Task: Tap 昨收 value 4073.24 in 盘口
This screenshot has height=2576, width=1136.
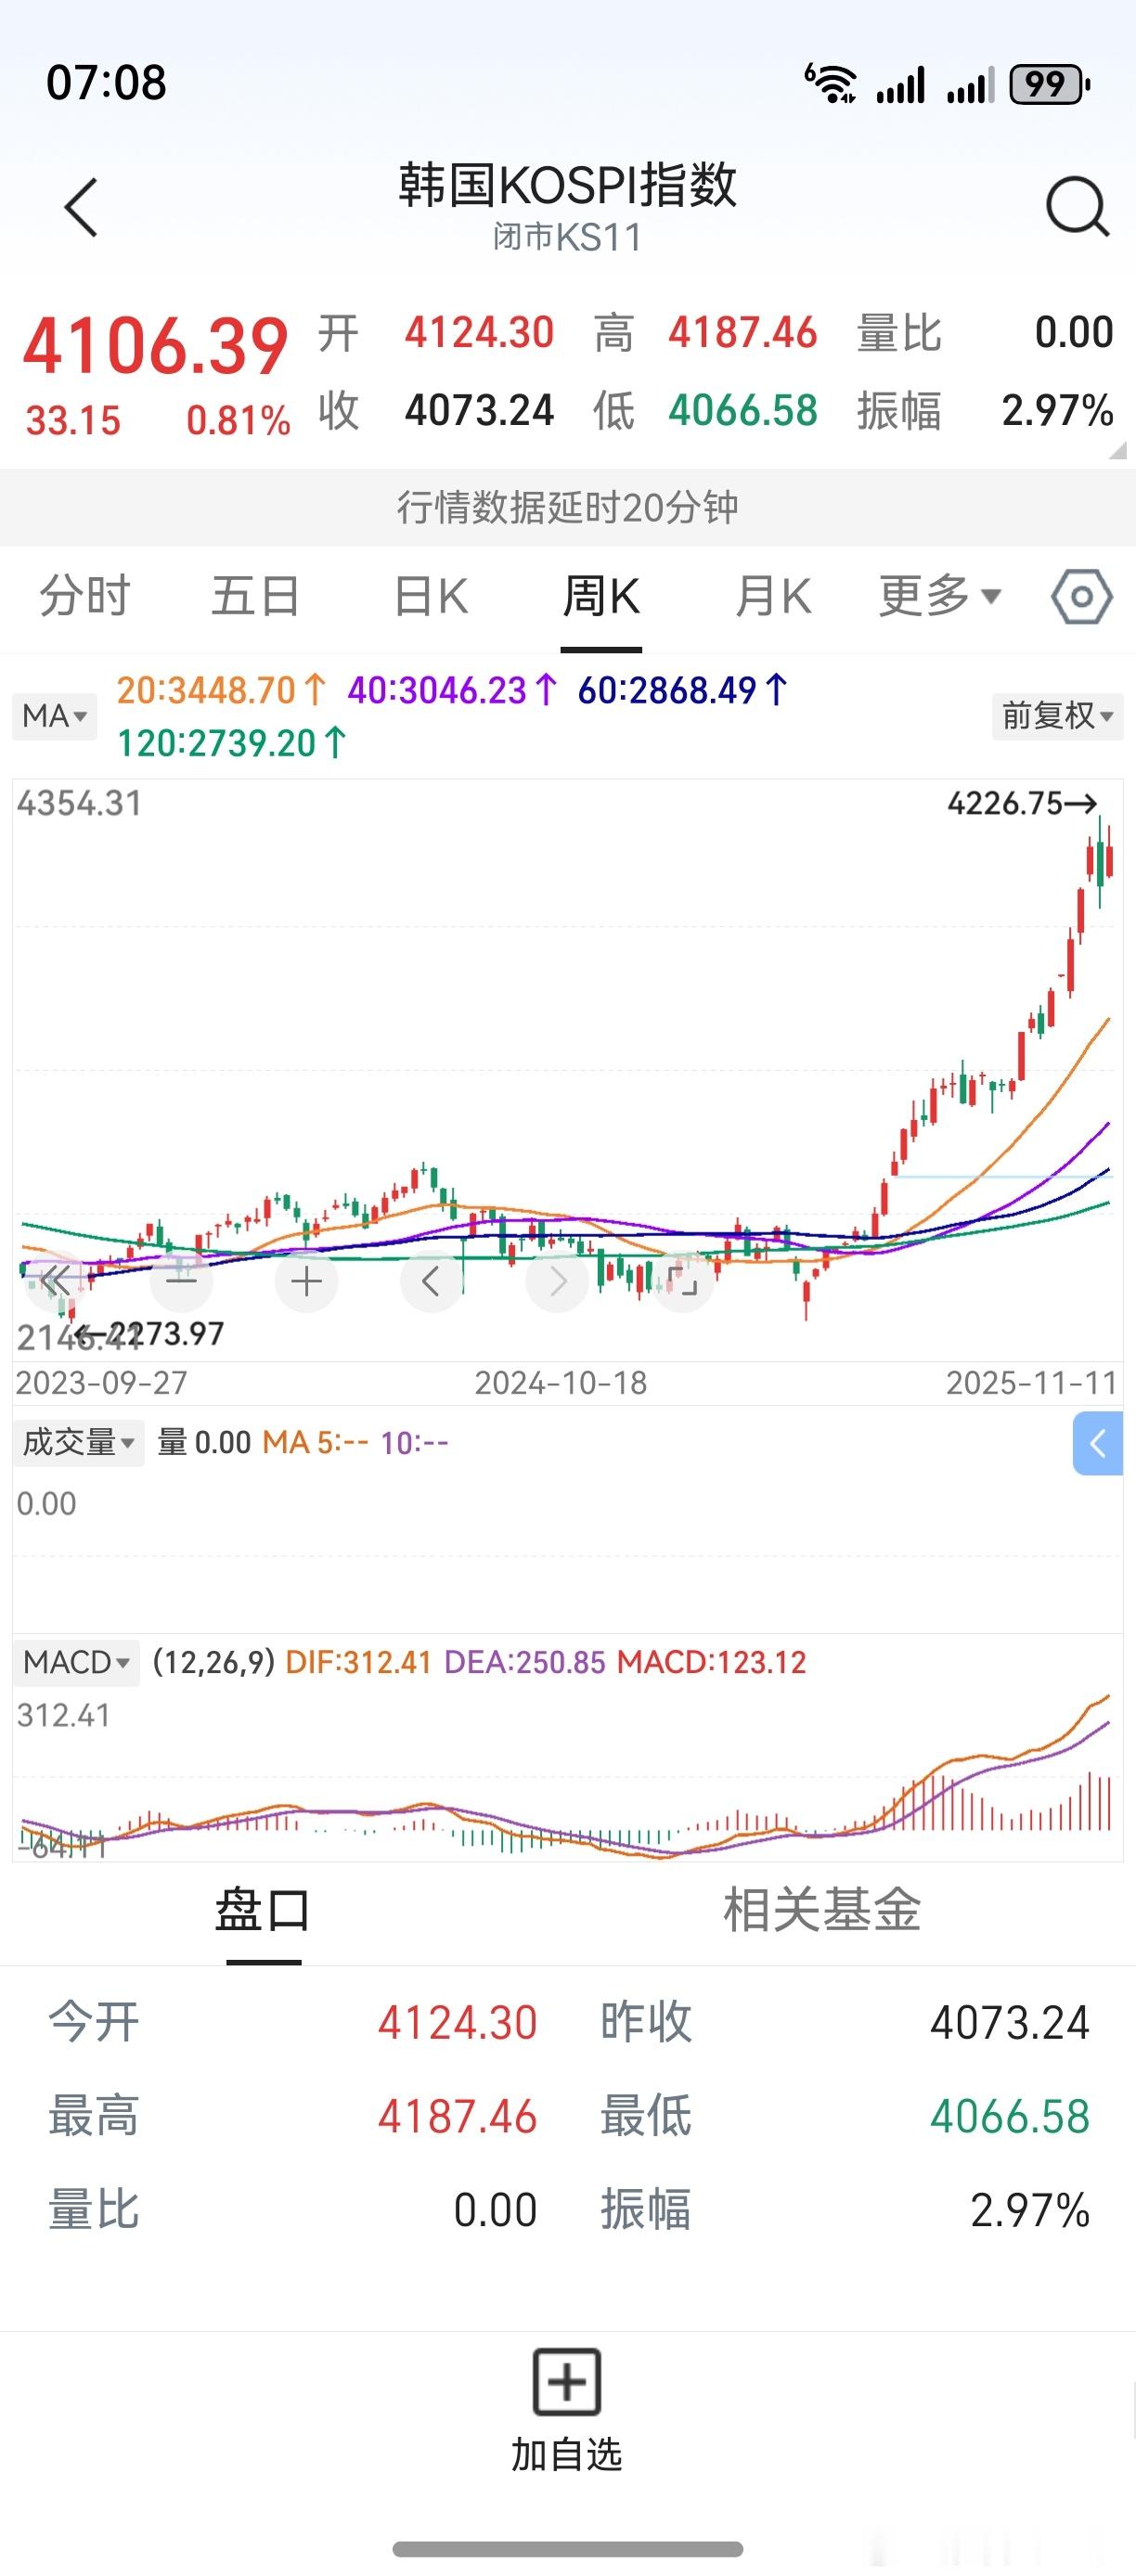Action: (1009, 2023)
